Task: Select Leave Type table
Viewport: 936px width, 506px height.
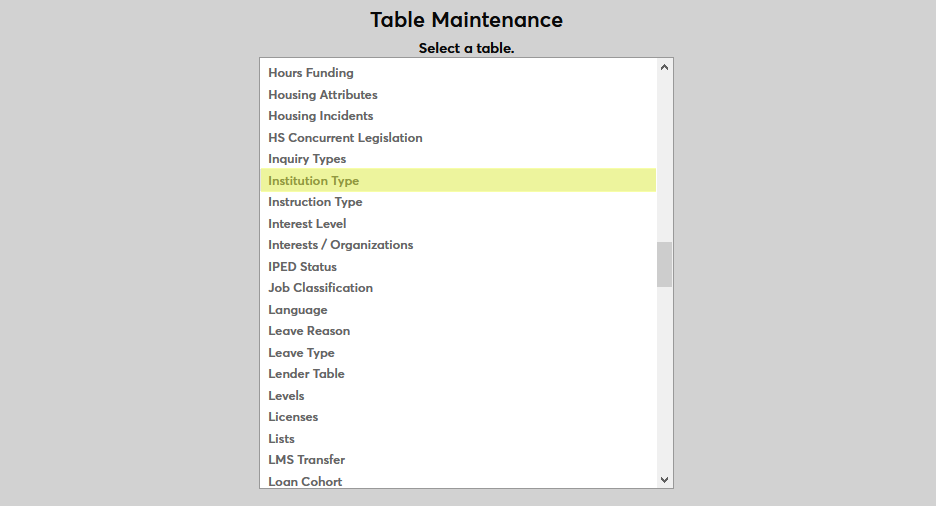Action: coord(301,353)
